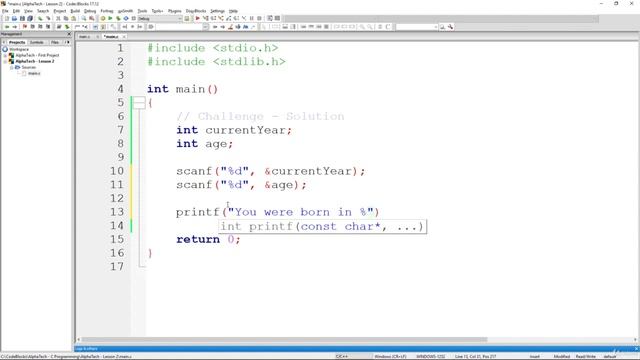
Task: Click line number 13 in the margin
Action: click(117, 212)
